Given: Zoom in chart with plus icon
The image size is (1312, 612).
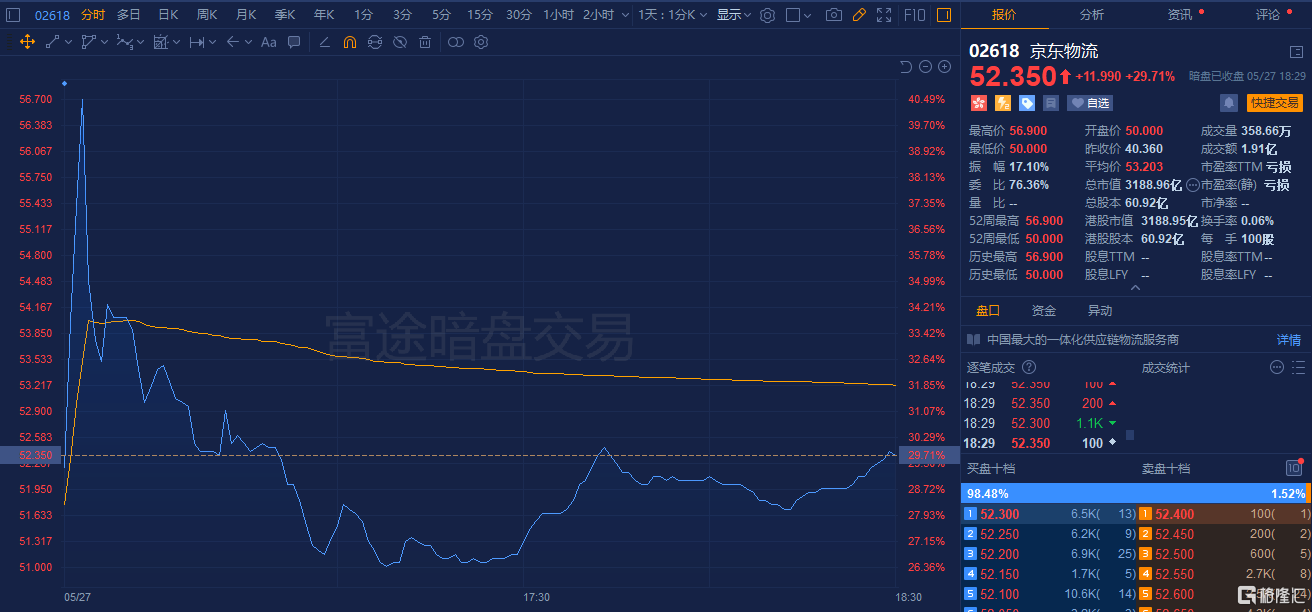Looking at the screenshot, I should coord(944,66).
